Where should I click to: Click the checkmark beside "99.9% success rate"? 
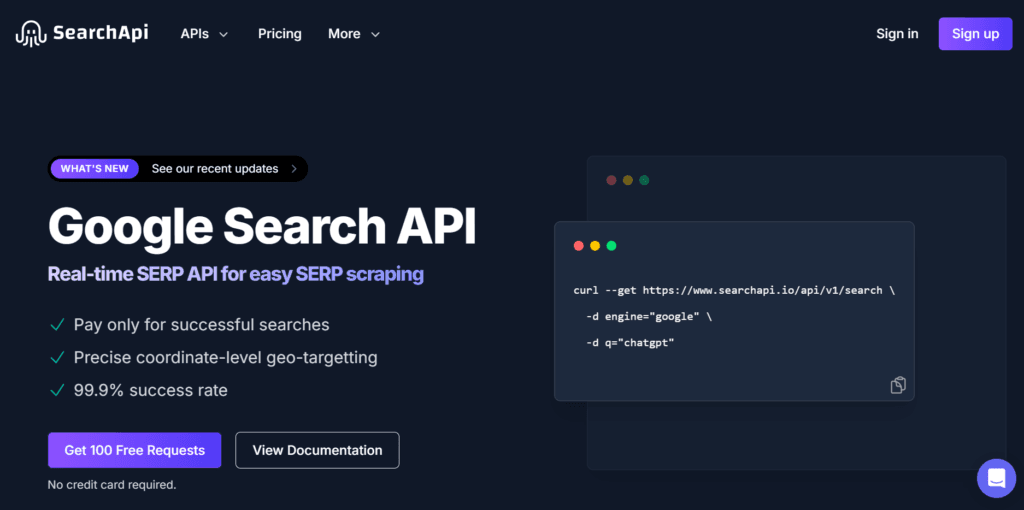(x=57, y=390)
